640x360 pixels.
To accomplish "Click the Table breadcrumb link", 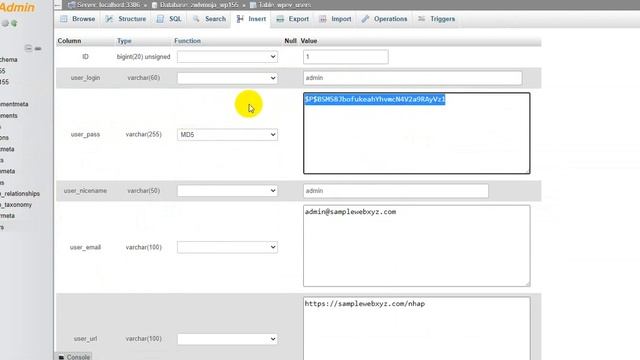I will point(284,5).
